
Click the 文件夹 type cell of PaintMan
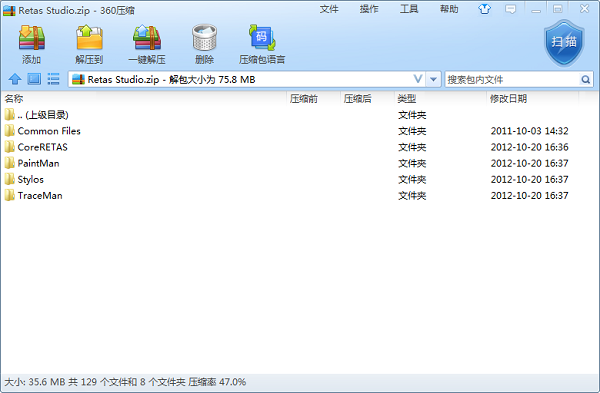[x=412, y=163]
